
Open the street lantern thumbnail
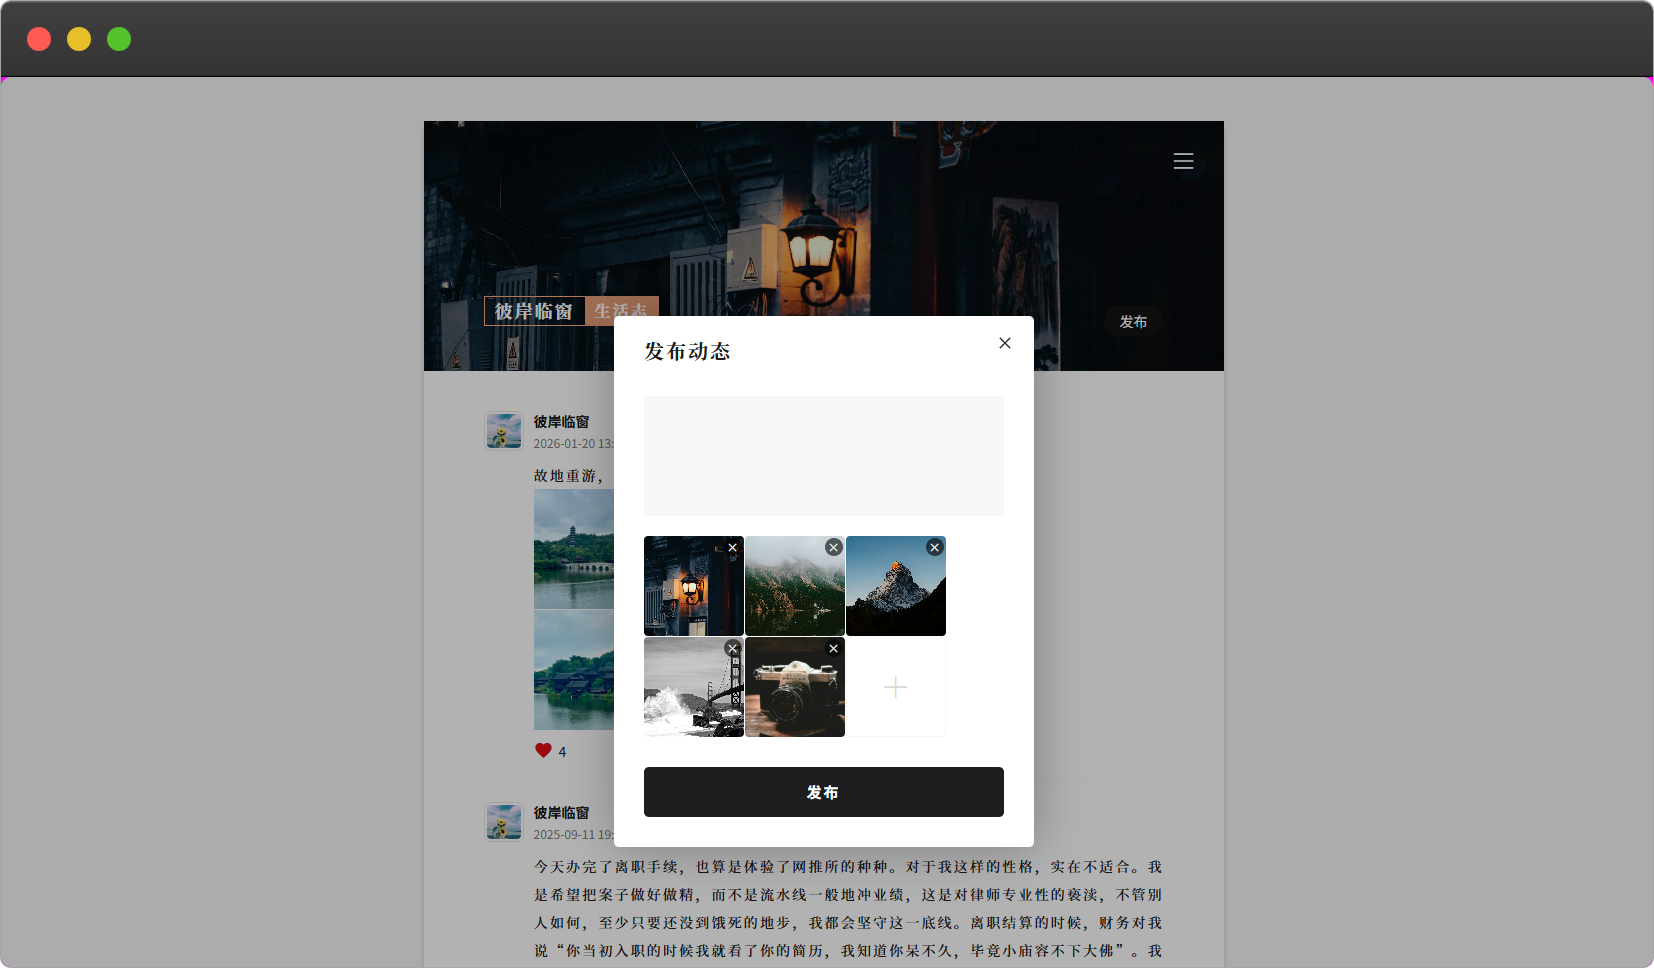click(x=694, y=586)
